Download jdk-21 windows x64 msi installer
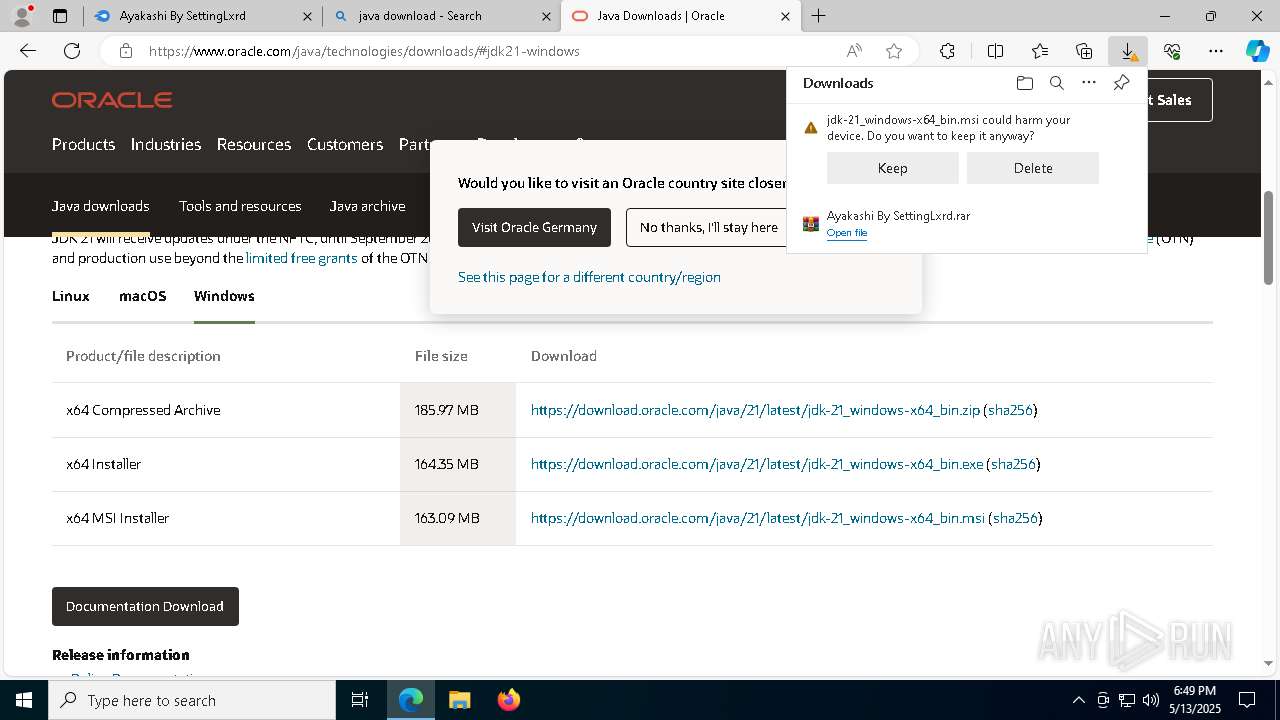1280x720 pixels. pos(758,518)
